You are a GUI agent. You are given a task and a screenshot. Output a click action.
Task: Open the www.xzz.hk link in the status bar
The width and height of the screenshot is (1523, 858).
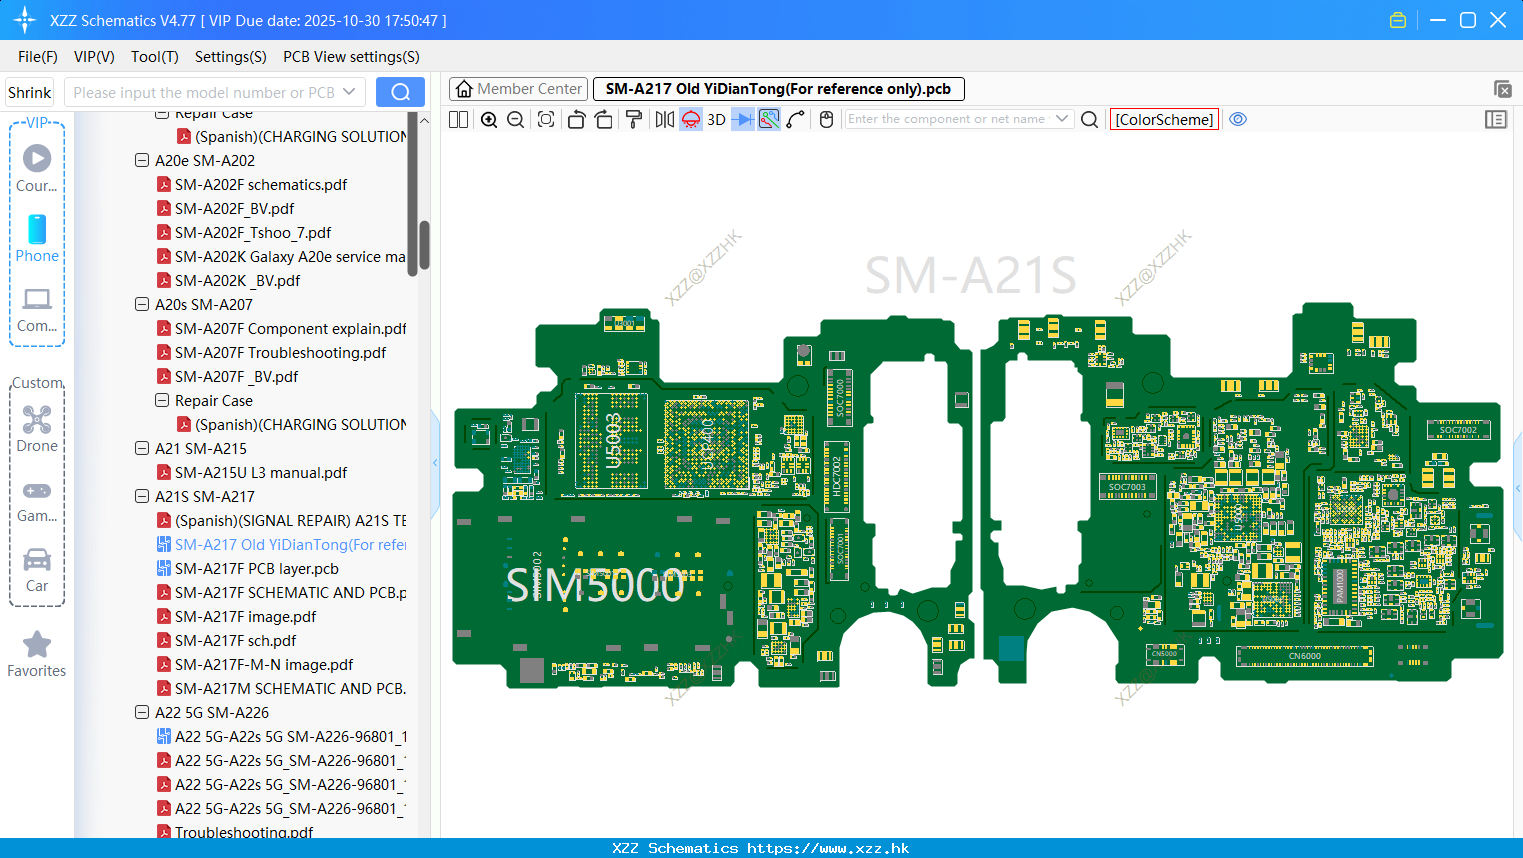[x=828, y=848]
